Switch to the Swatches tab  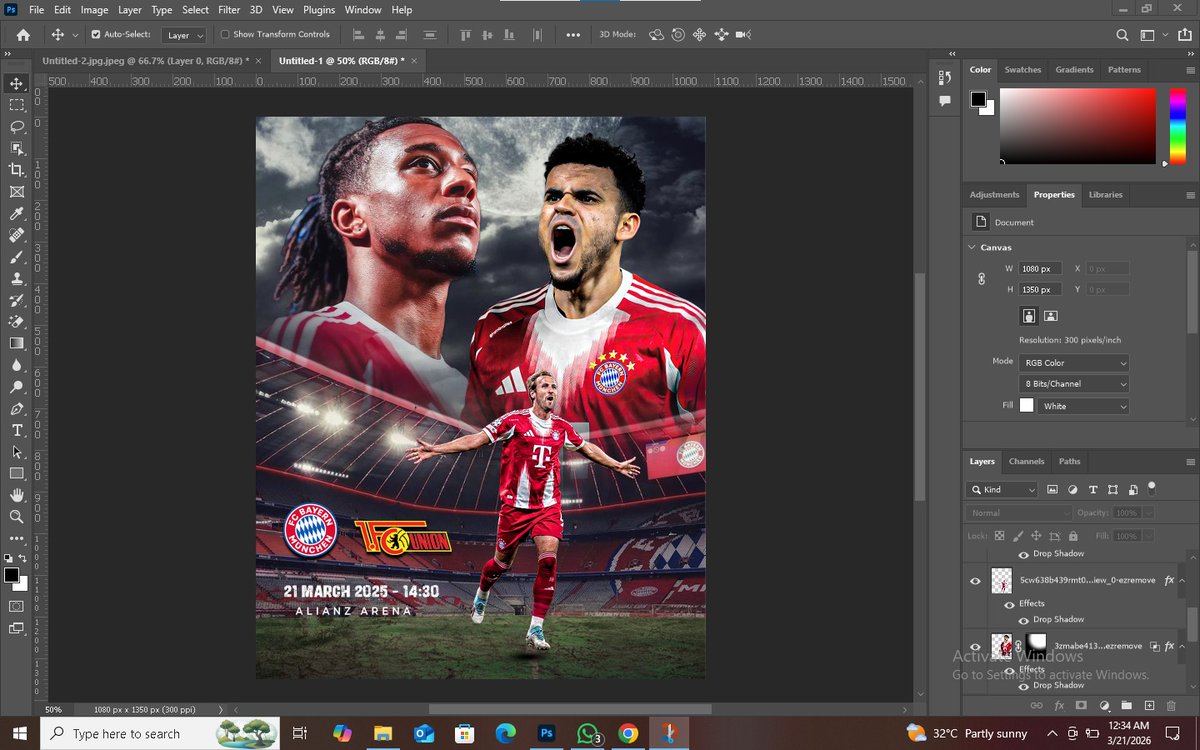[1023, 70]
